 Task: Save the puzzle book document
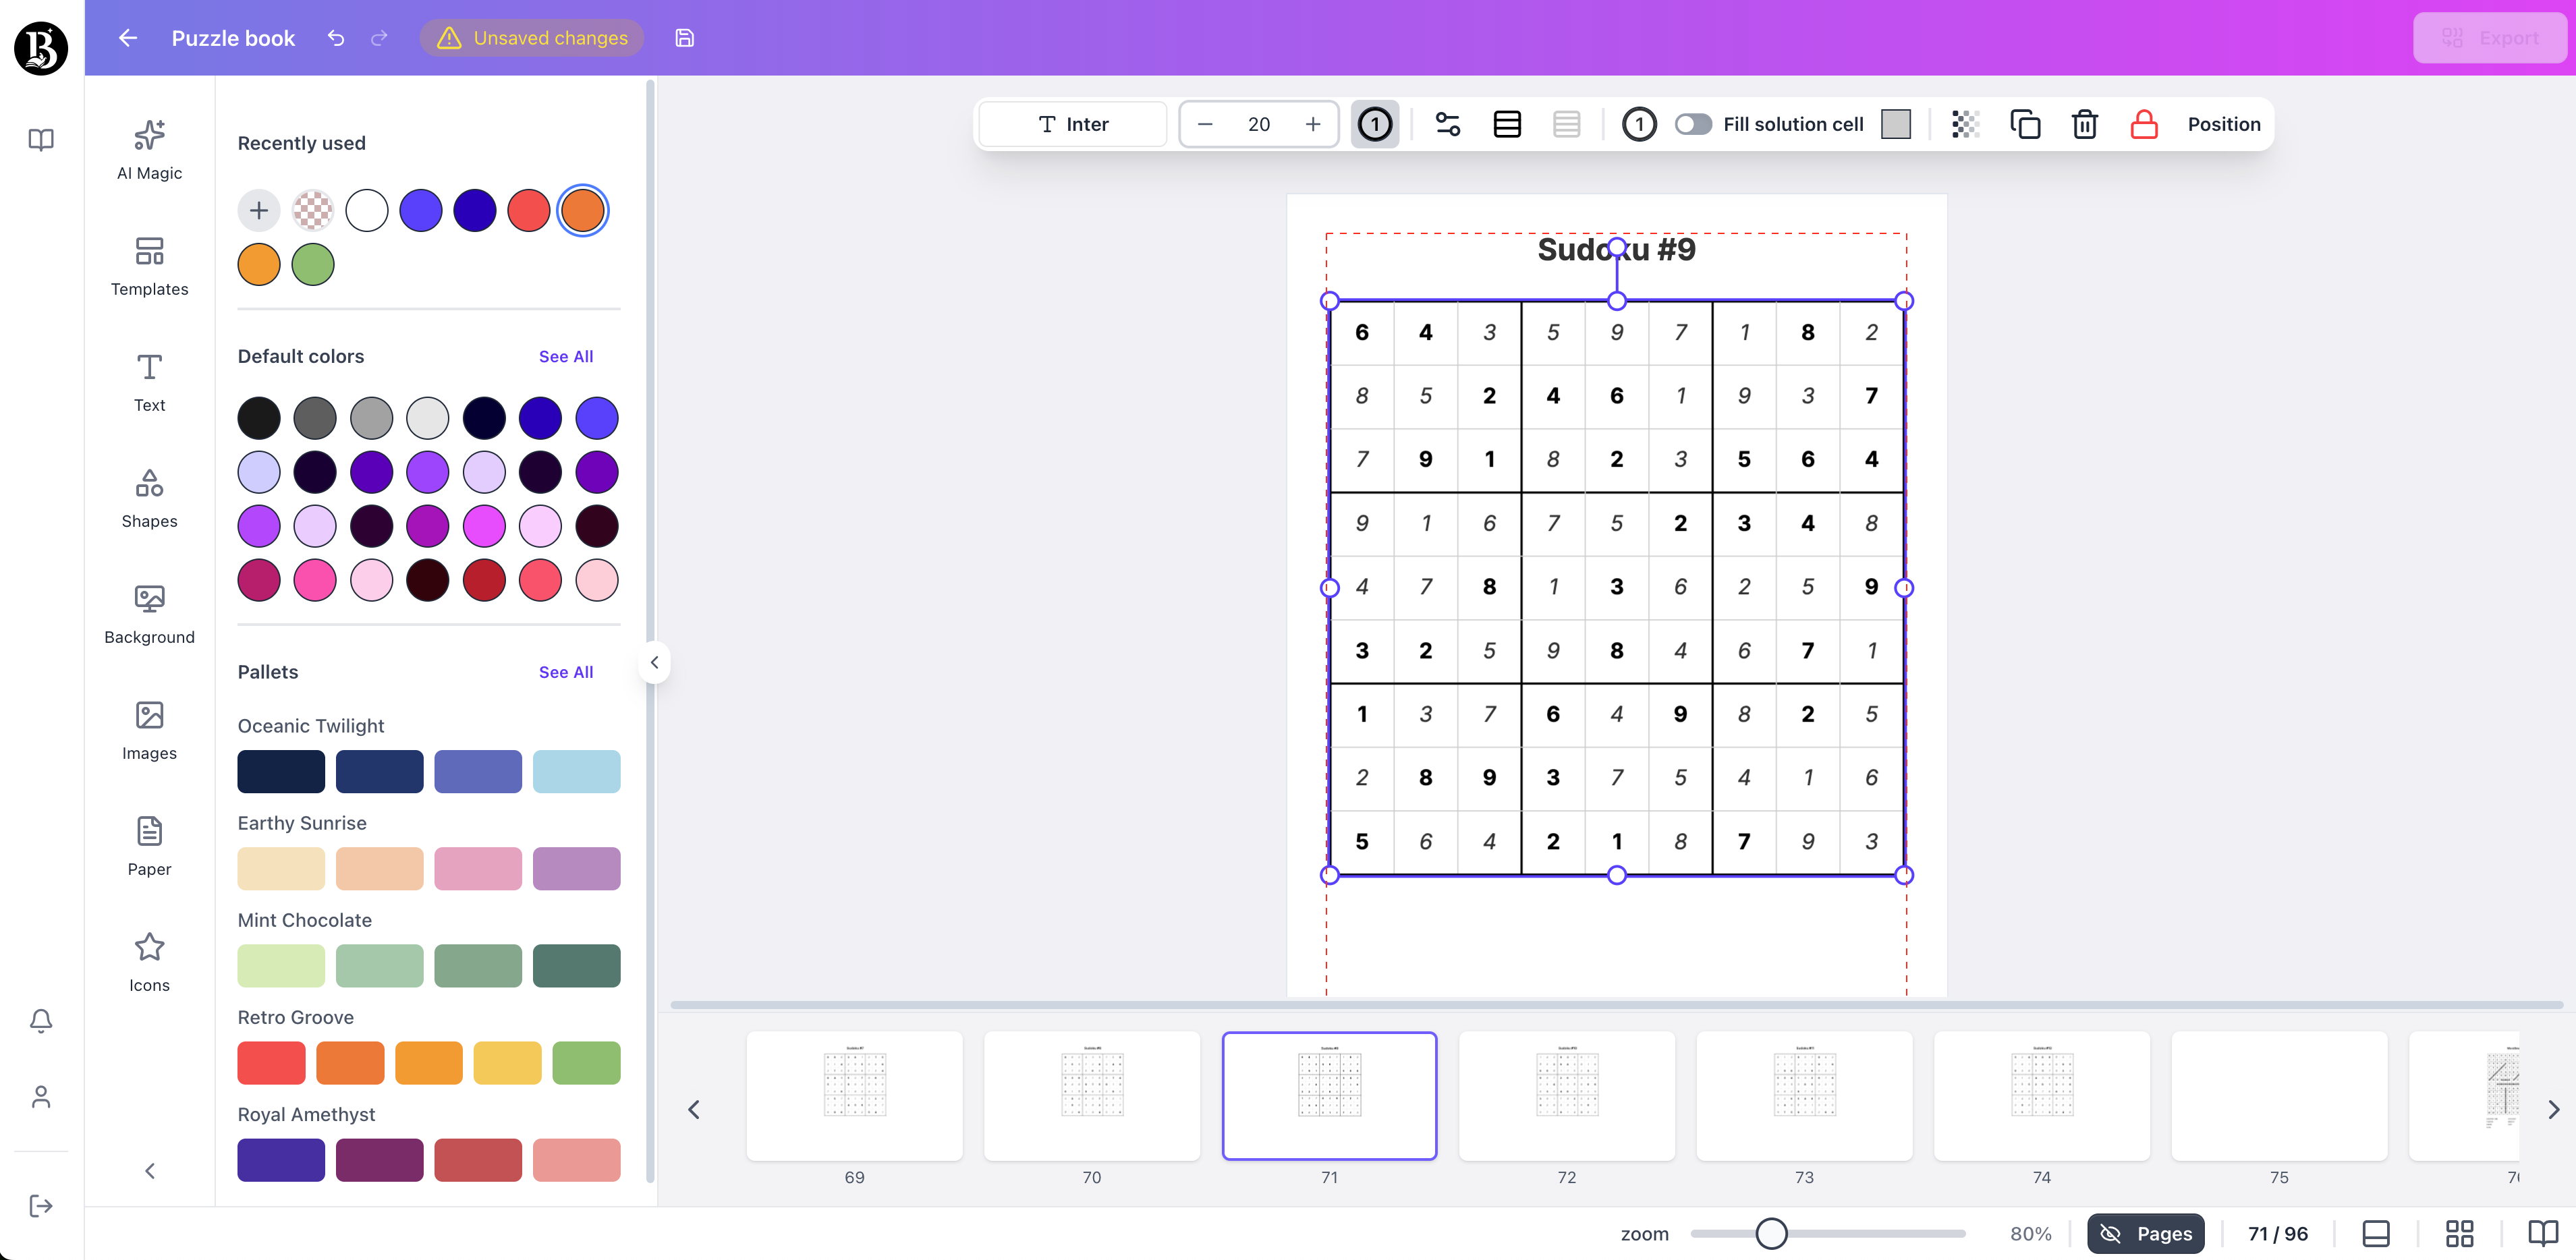pos(684,38)
